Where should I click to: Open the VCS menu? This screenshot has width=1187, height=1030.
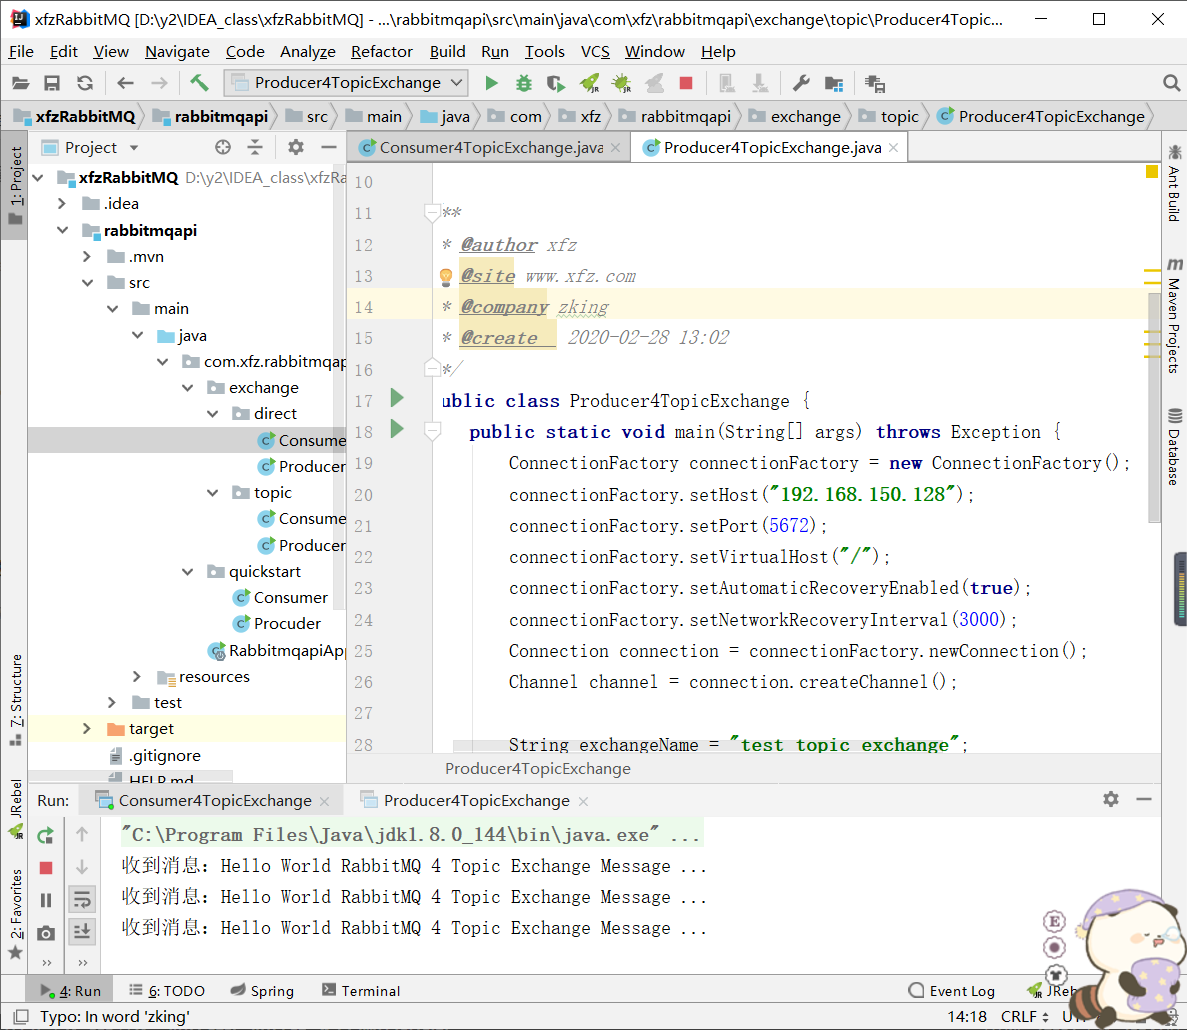click(595, 51)
